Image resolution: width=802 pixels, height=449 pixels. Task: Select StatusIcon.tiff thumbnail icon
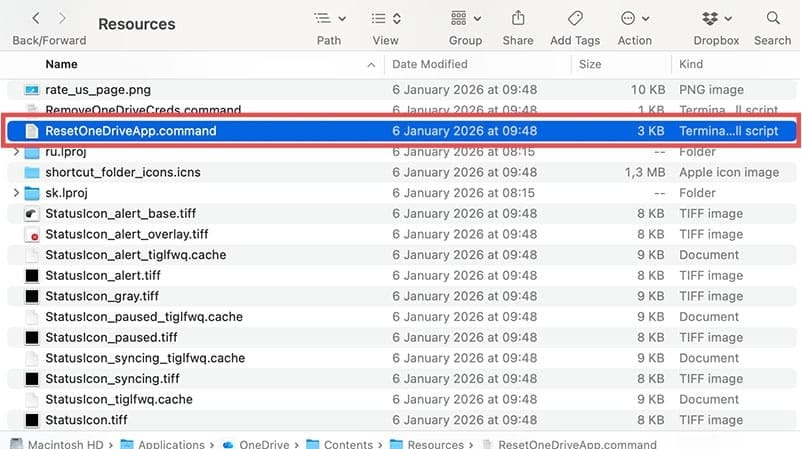click(x=32, y=420)
